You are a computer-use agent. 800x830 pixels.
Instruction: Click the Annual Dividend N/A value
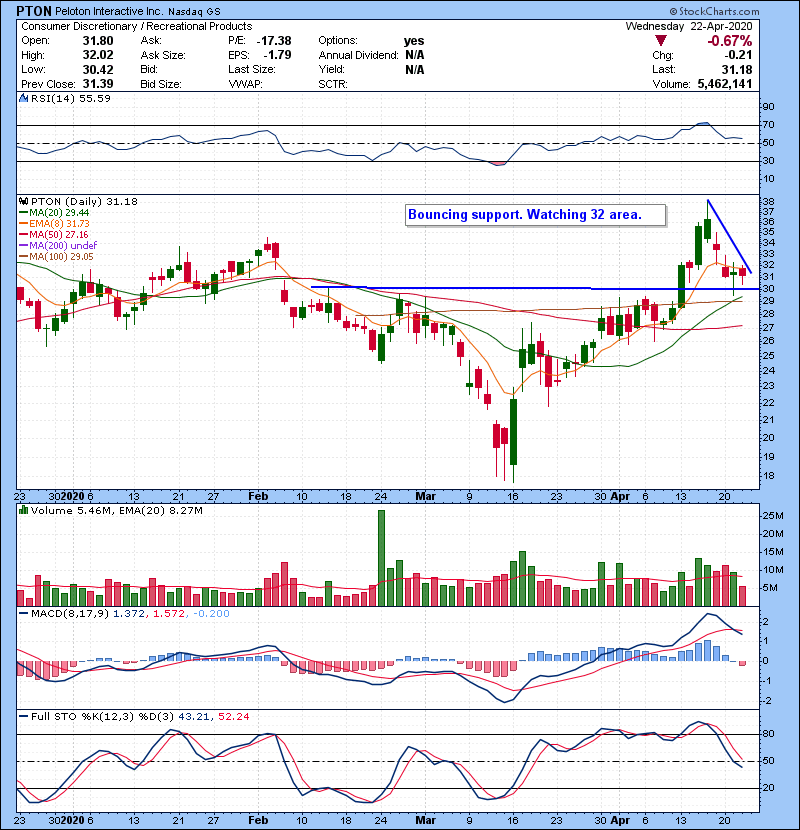click(415, 55)
